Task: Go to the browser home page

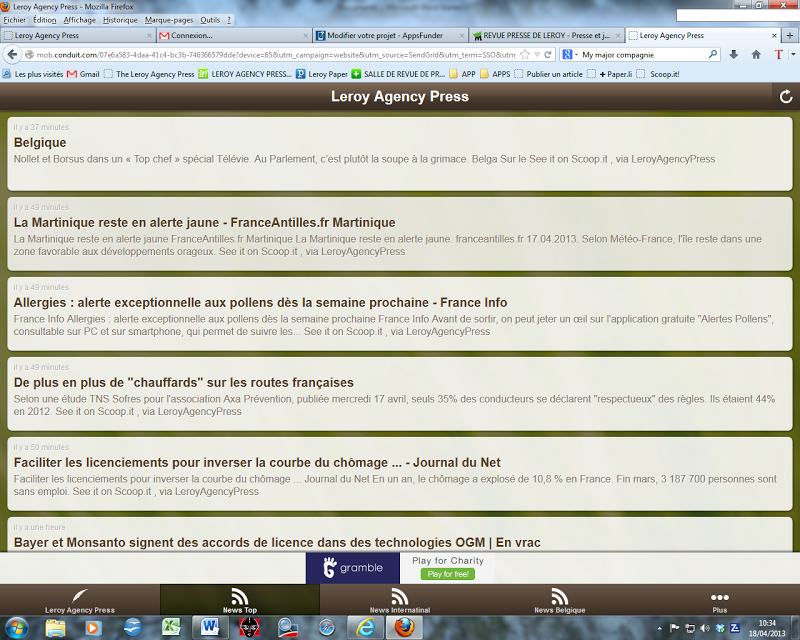Action: [x=756, y=55]
